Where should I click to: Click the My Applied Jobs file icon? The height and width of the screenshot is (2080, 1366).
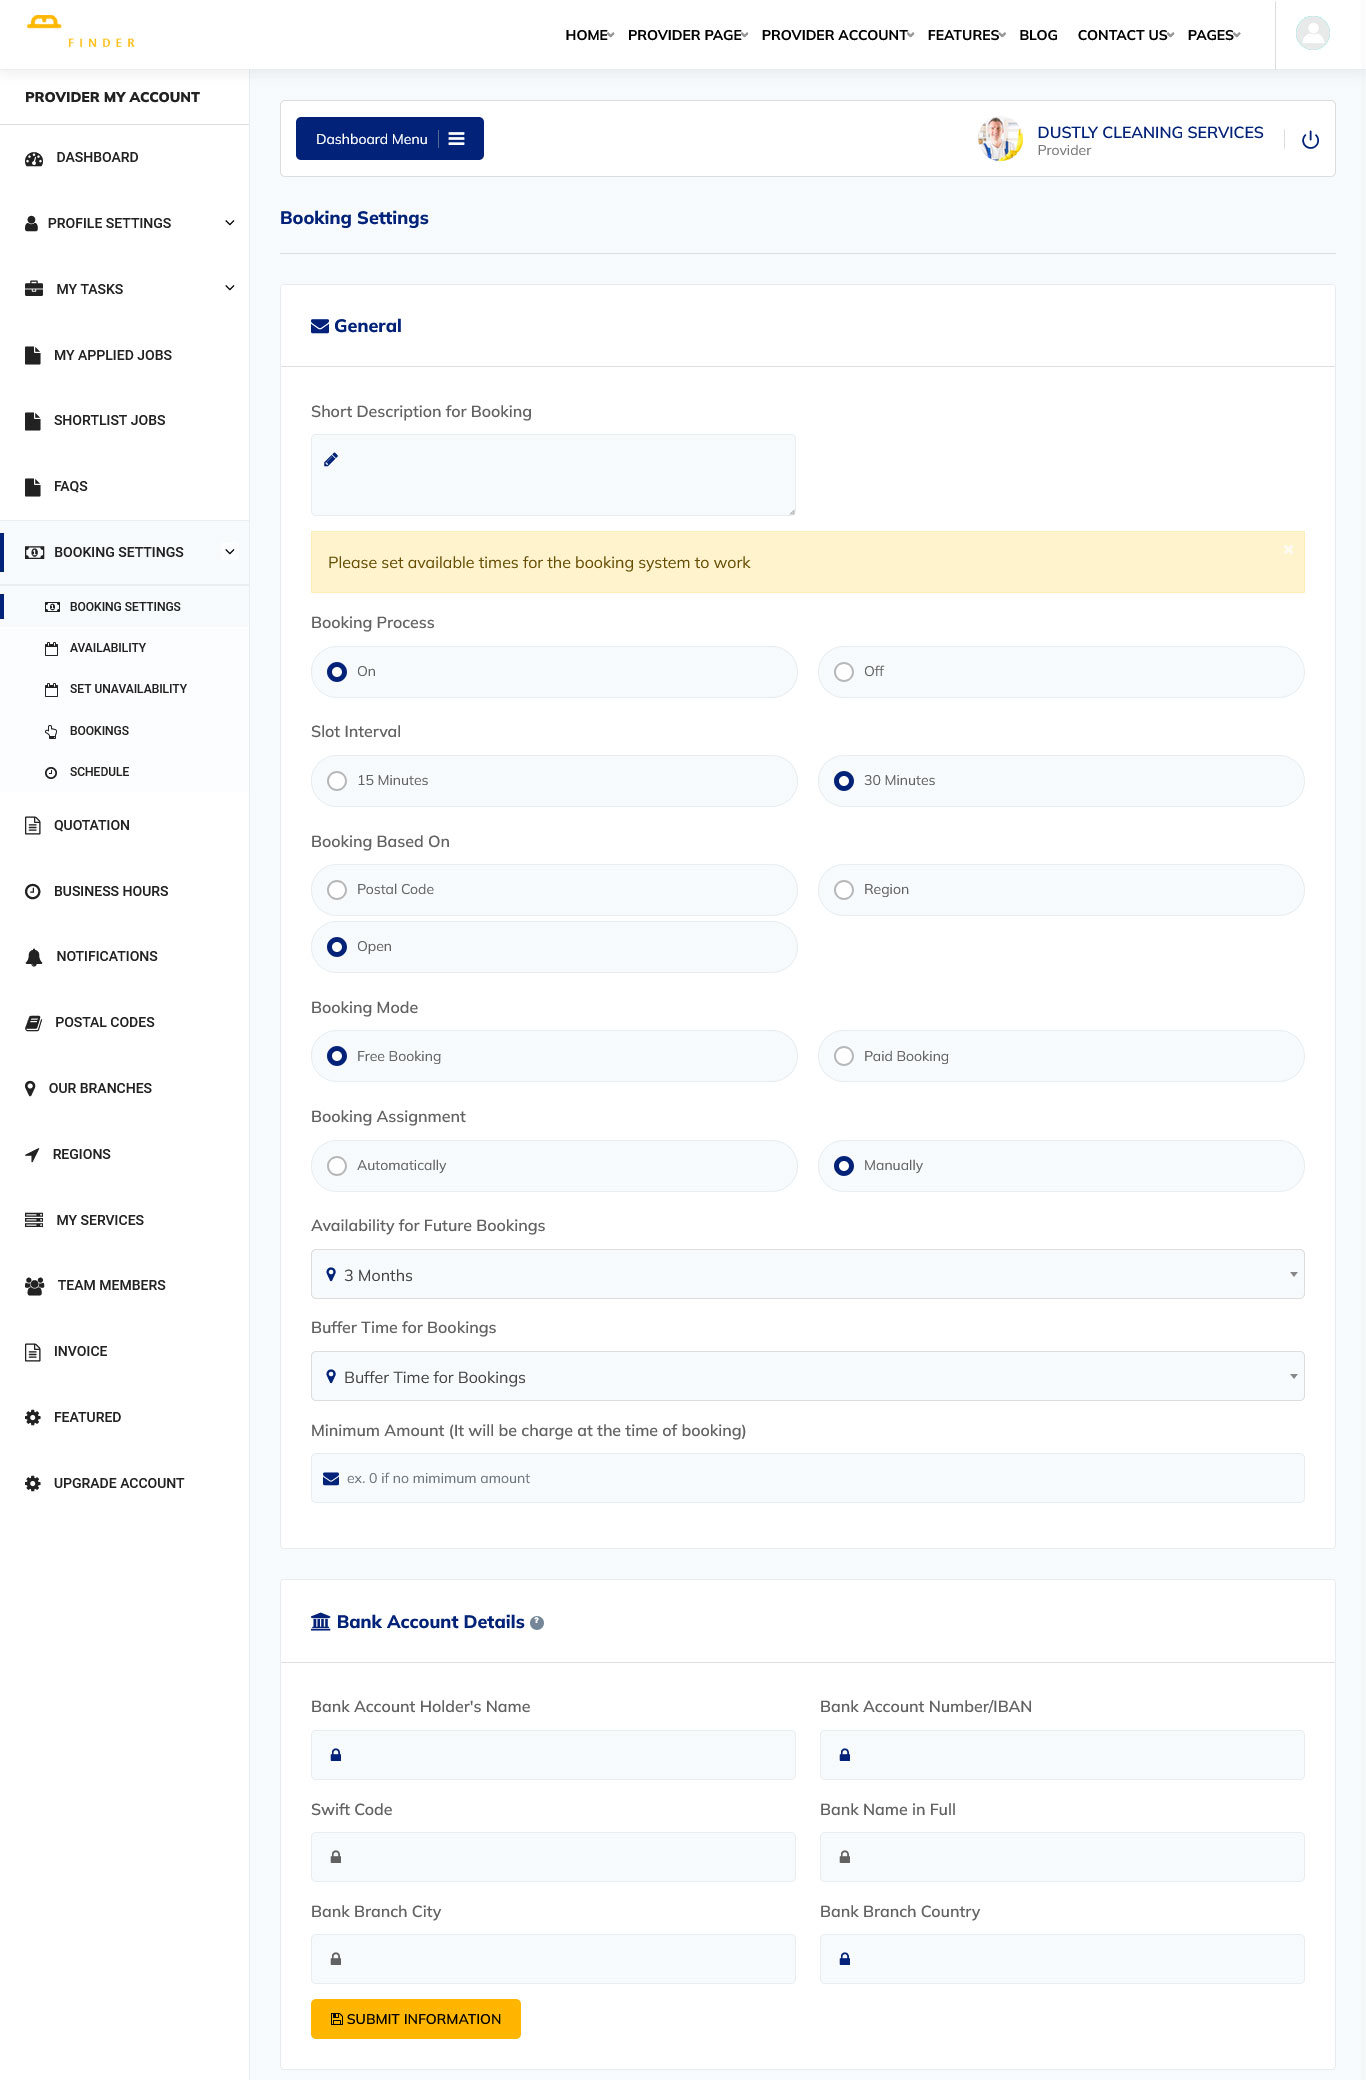pos(33,355)
